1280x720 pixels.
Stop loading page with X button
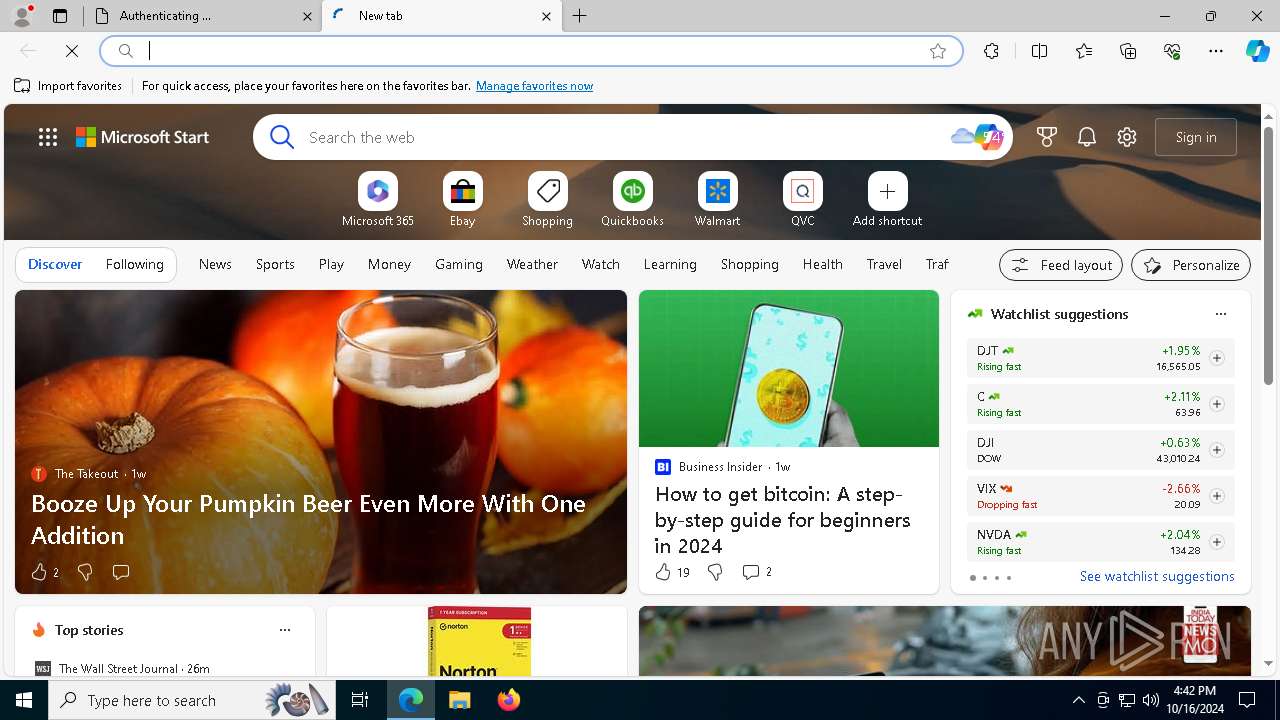pos(72,51)
